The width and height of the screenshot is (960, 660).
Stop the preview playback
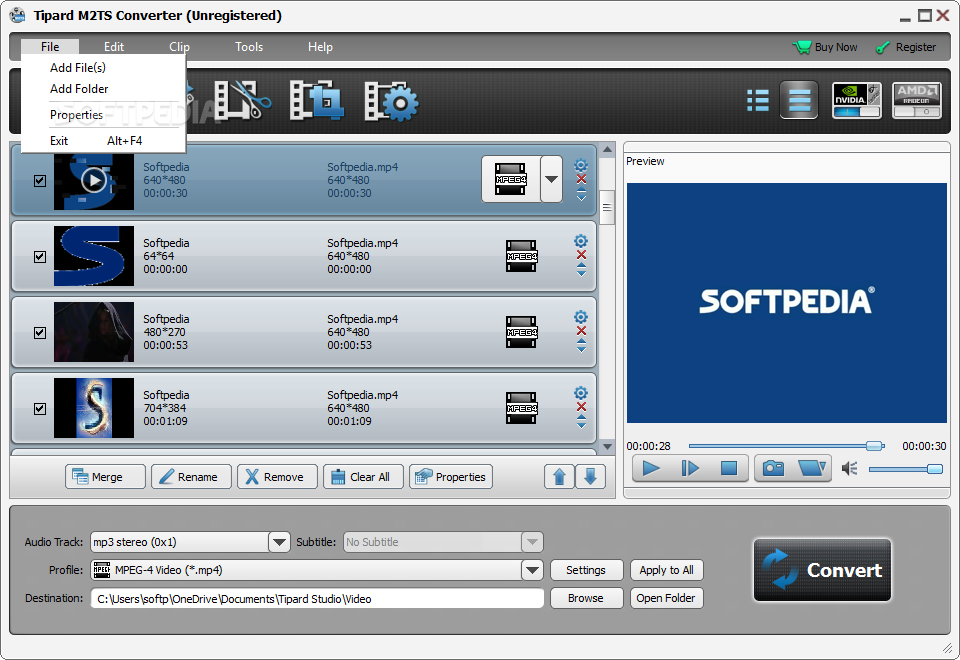coord(729,468)
